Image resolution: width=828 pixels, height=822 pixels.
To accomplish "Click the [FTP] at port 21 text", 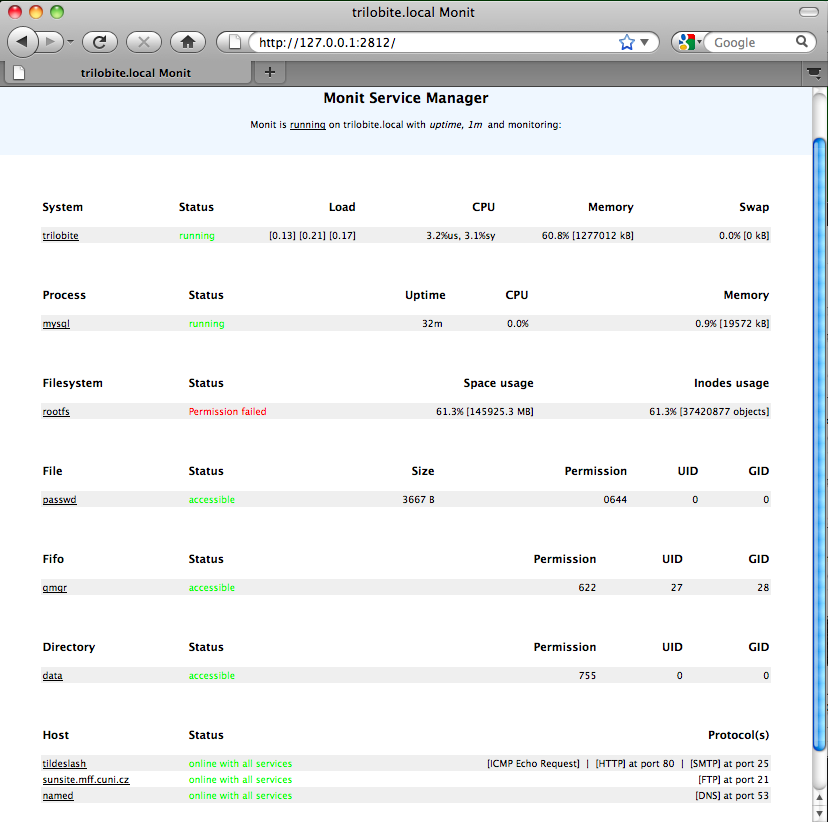I will (x=733, y=779).
